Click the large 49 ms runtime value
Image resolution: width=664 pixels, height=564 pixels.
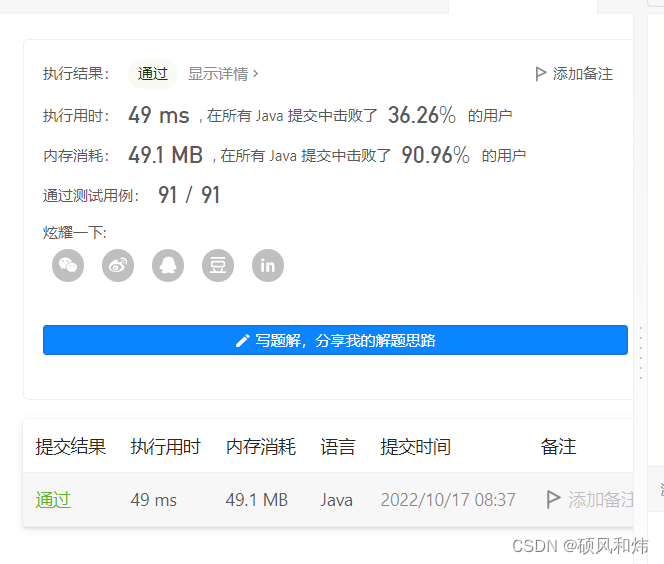coord(159,115)
